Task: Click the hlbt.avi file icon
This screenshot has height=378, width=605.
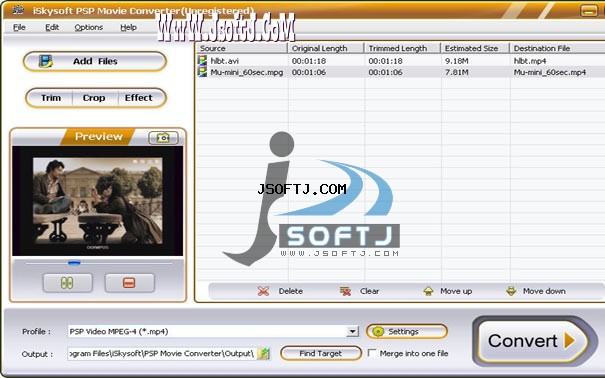Action: (202, 60)
